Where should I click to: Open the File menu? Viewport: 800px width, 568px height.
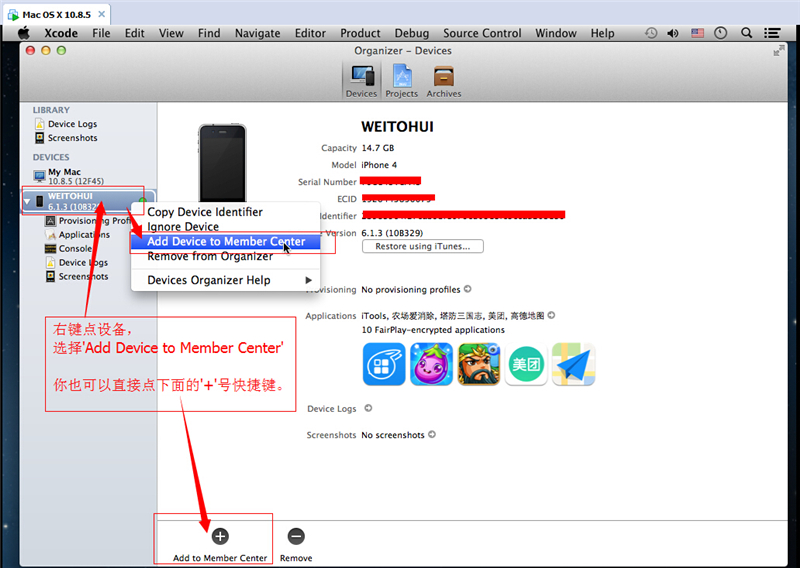101,33
